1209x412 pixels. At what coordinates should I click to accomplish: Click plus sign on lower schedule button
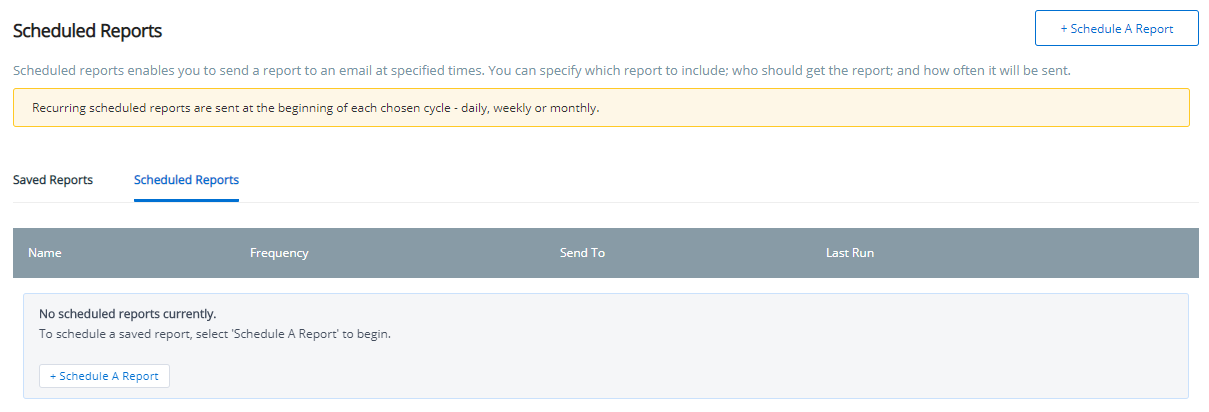point(53,376)
